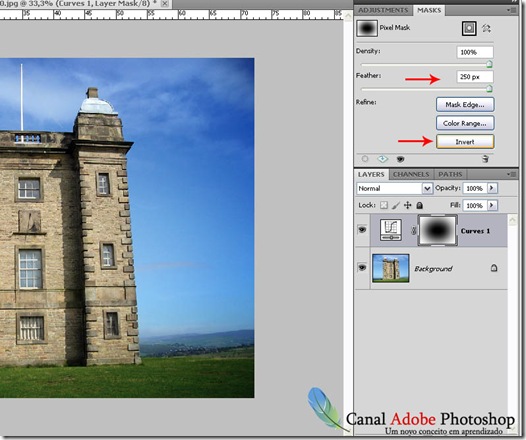The image size is (526, 440).
Task: Open the Mask Edge dialog
Action: tap(465, 105)
